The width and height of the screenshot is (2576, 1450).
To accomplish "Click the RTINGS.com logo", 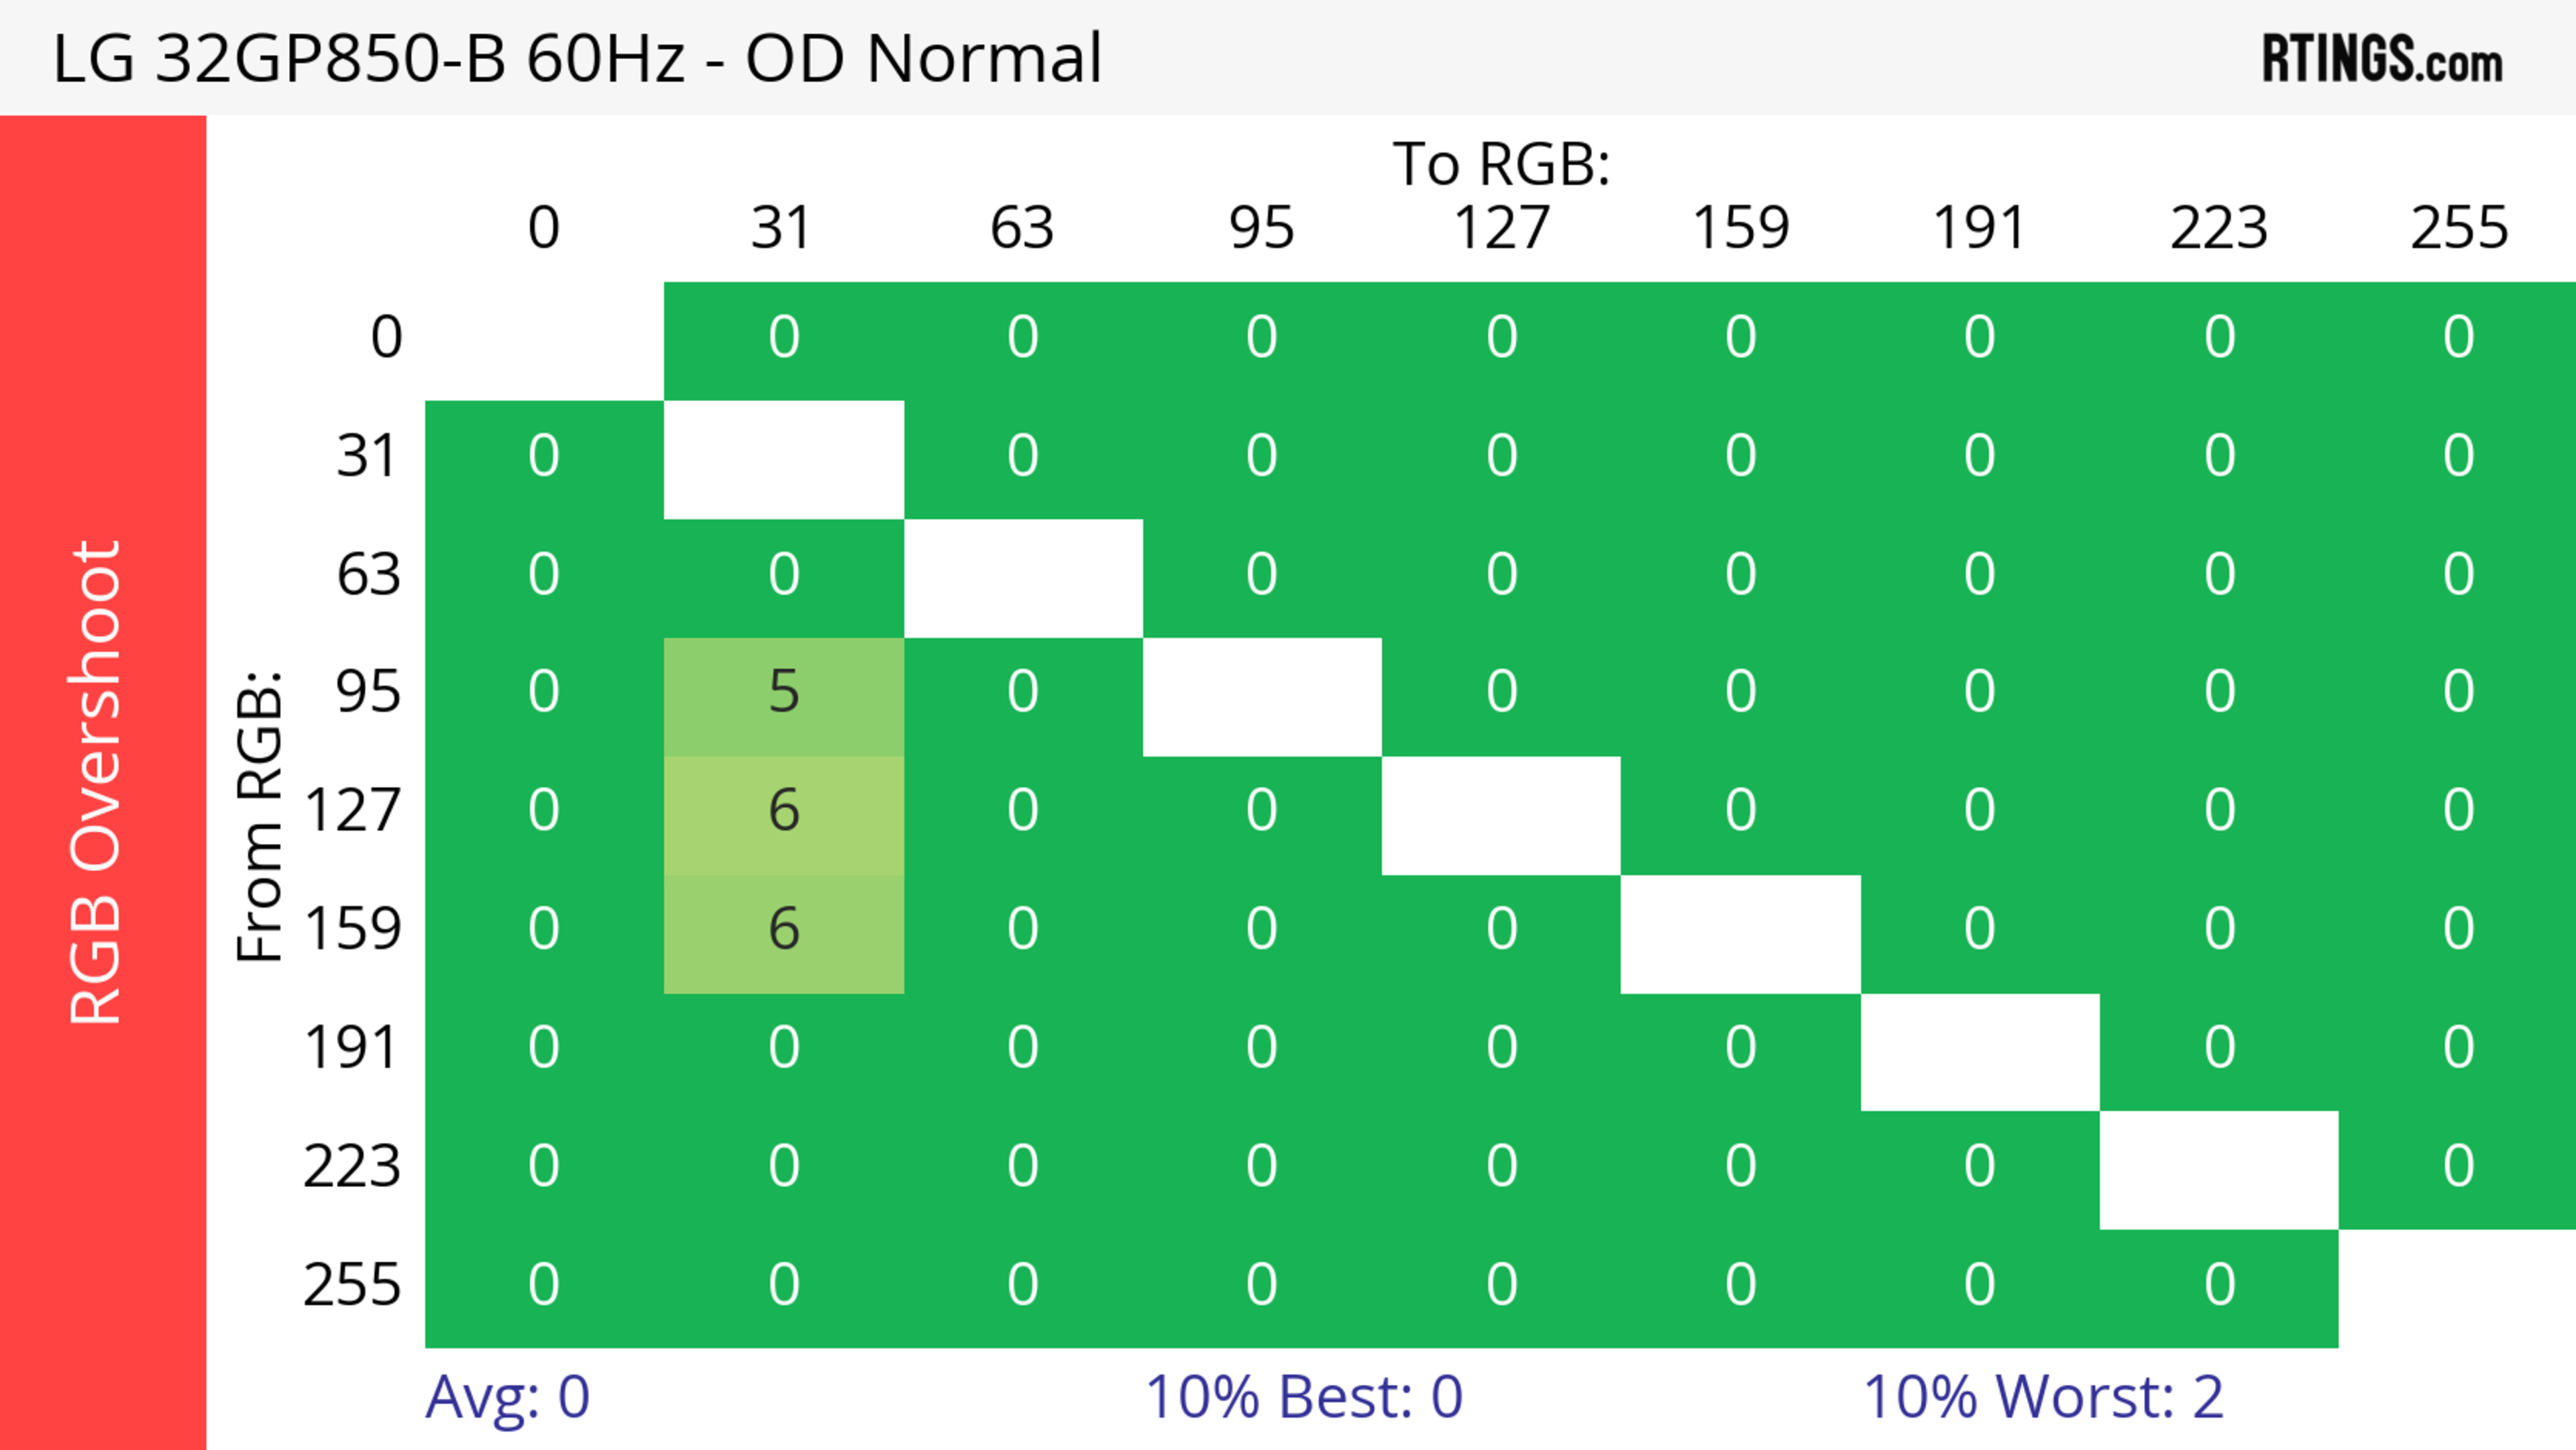I will [2382, 59].
